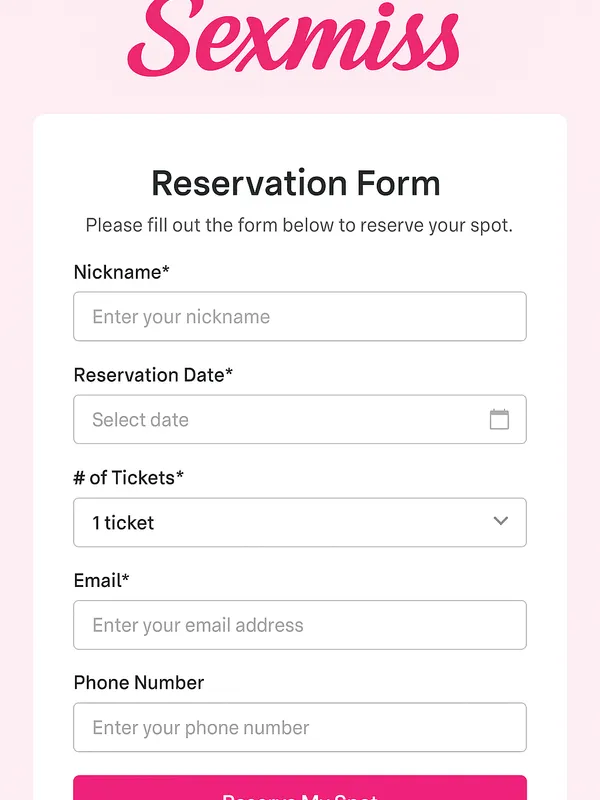Expand the '1 ticket' dropdown
This screenshot has width=600, height=800.
299,522
